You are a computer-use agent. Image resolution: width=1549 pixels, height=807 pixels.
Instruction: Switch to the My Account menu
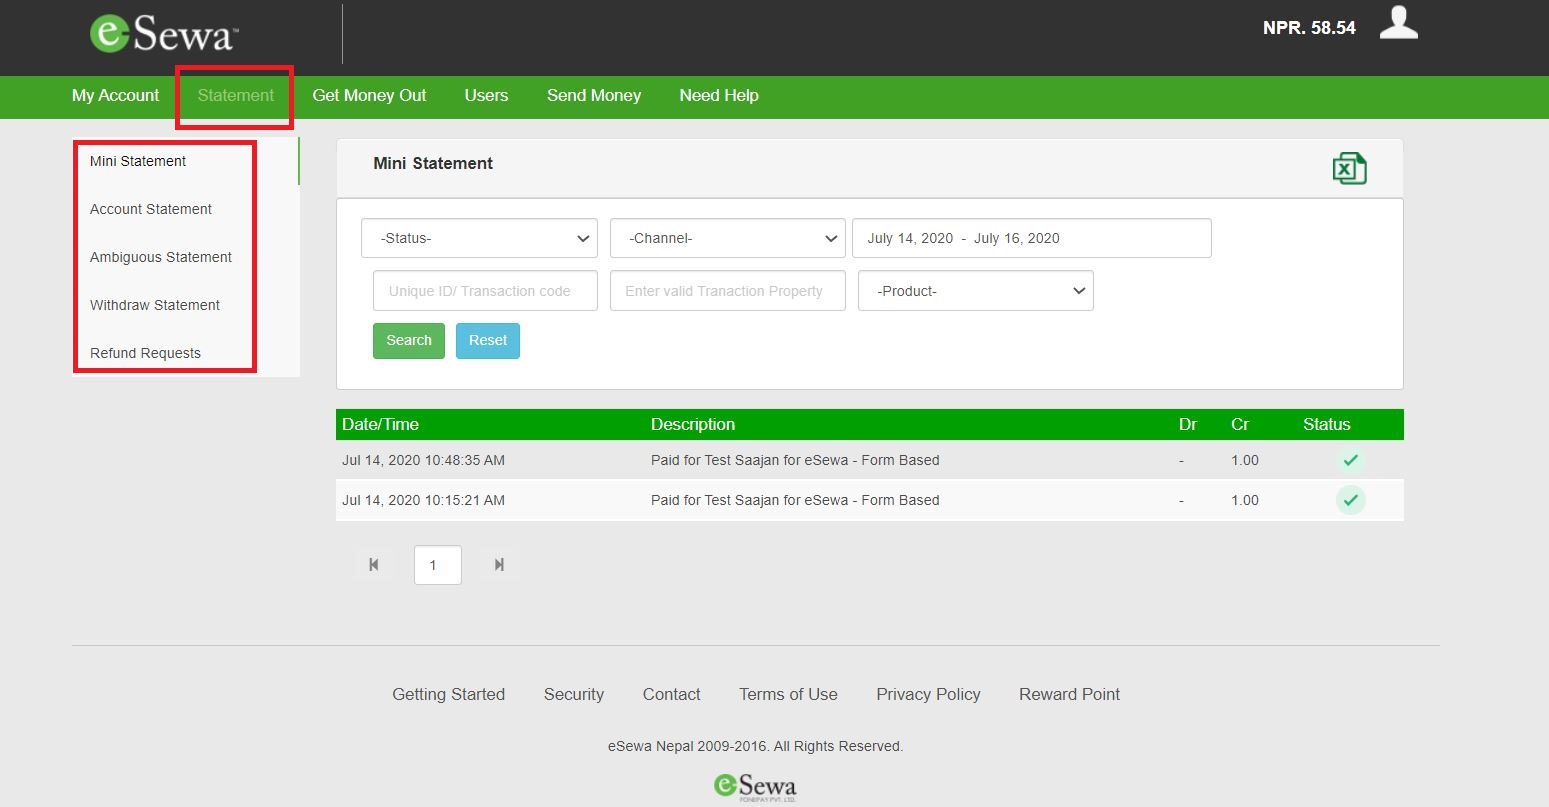pyautogui.click(x=115, y=95)
